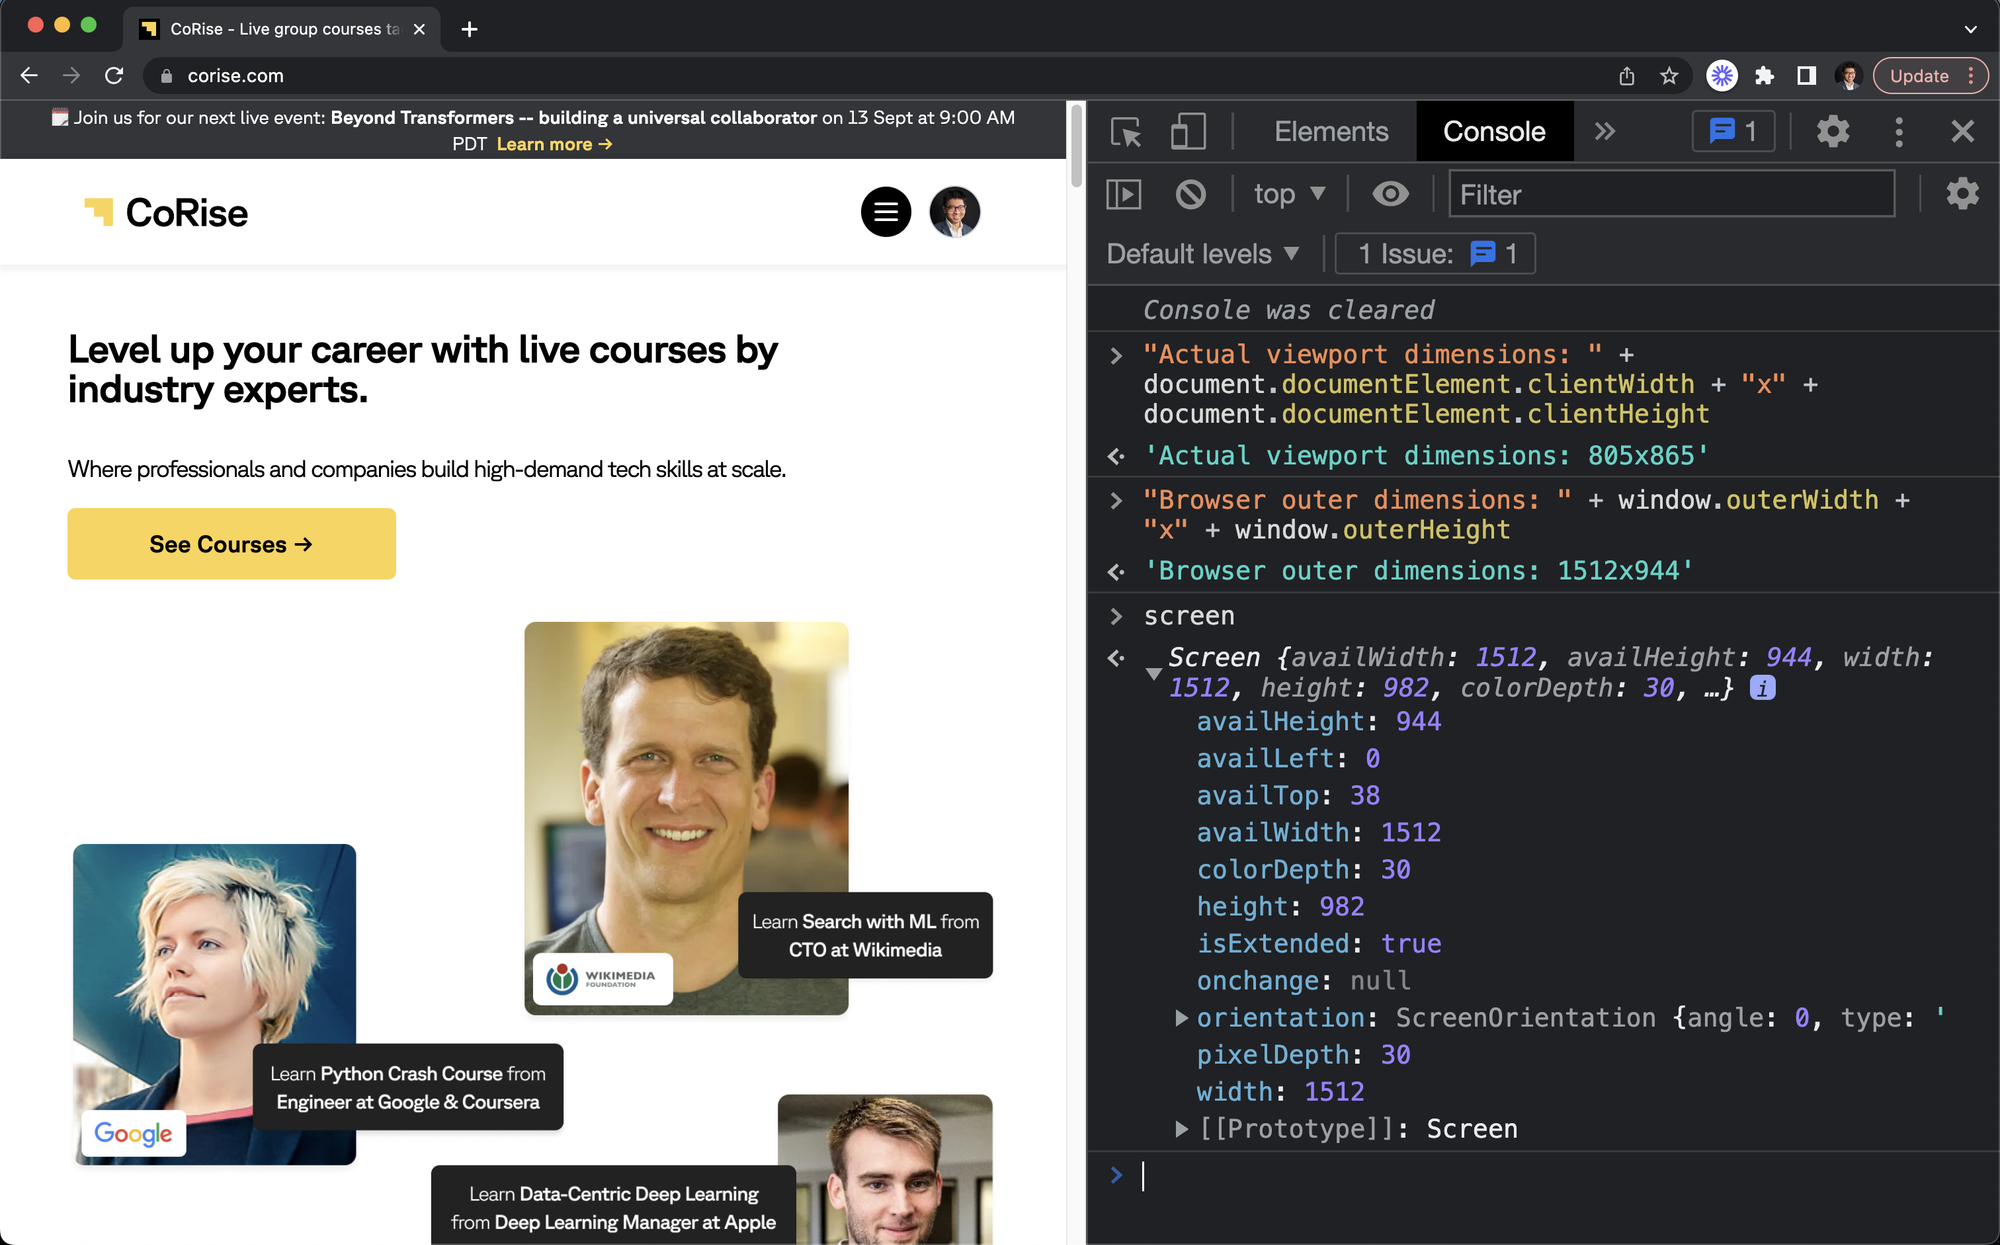Screen dimensions: 2000x1245
Task: Open DevTools three-dot customize menu
Action: tap(1898, 132)
